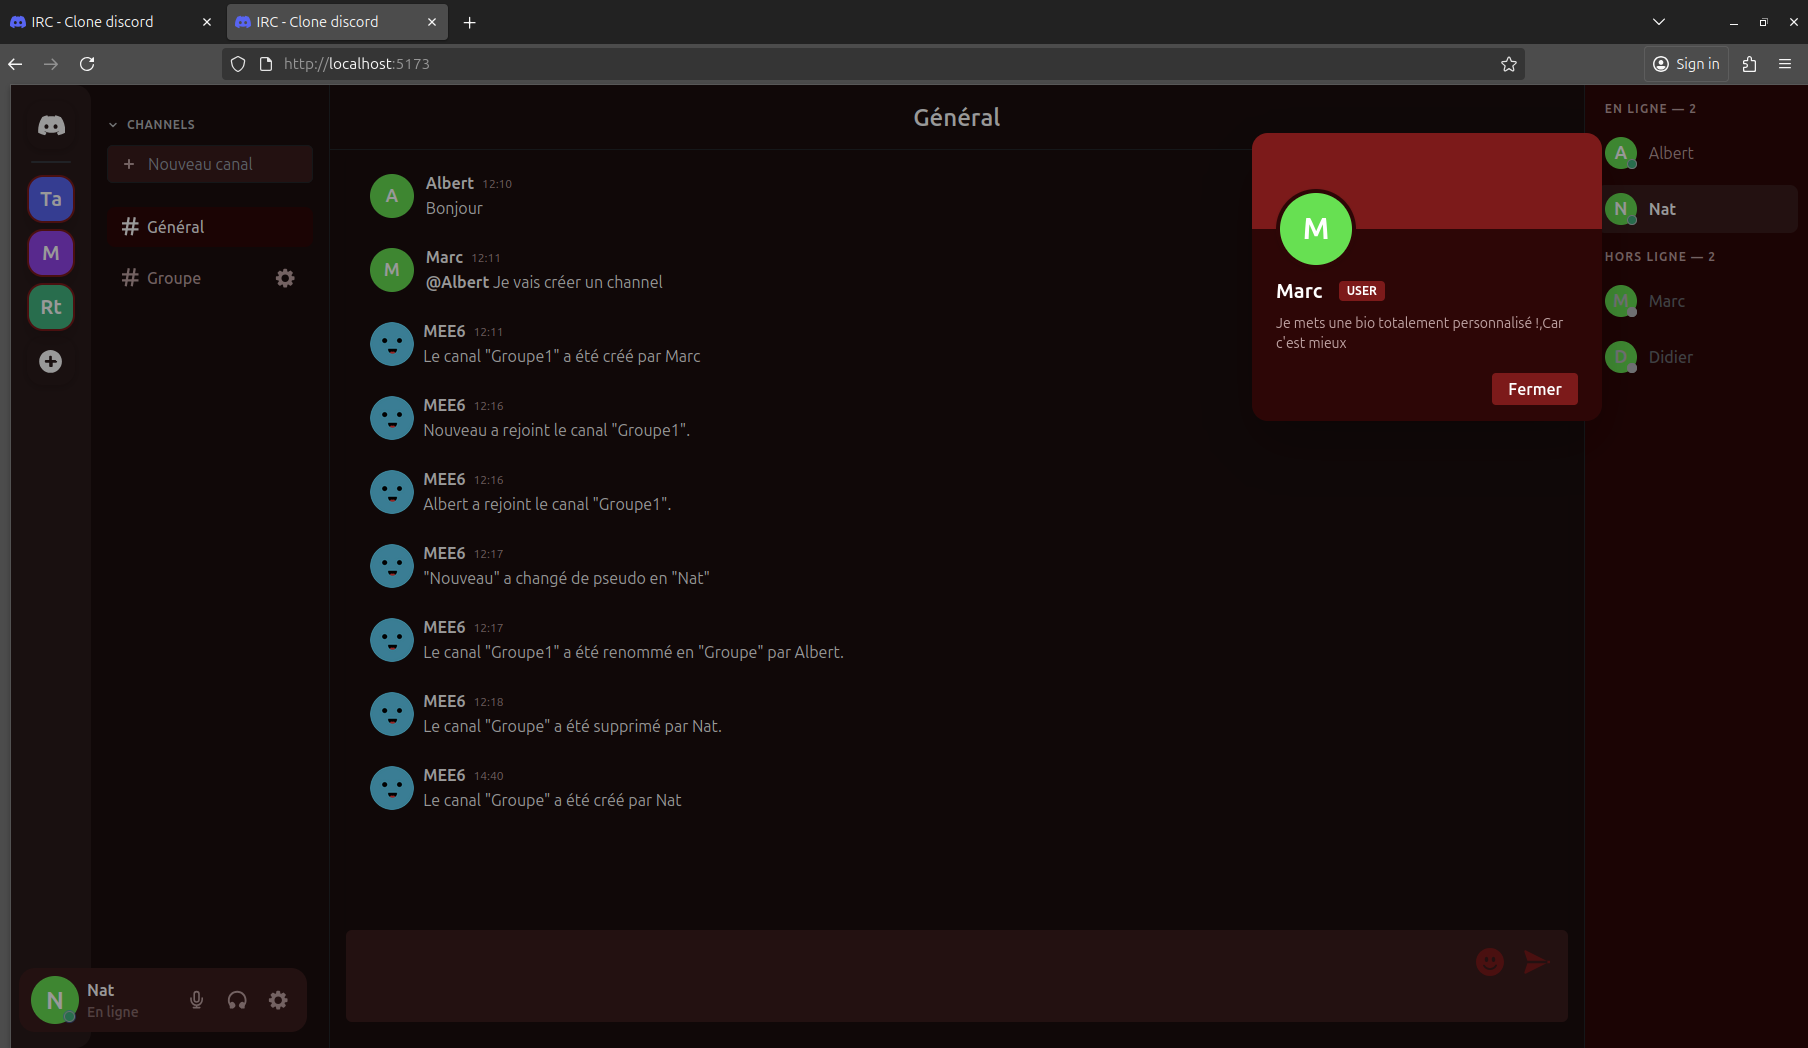Focus the message input field
Screen dimensions: 1808x1048
pos(900,975)
